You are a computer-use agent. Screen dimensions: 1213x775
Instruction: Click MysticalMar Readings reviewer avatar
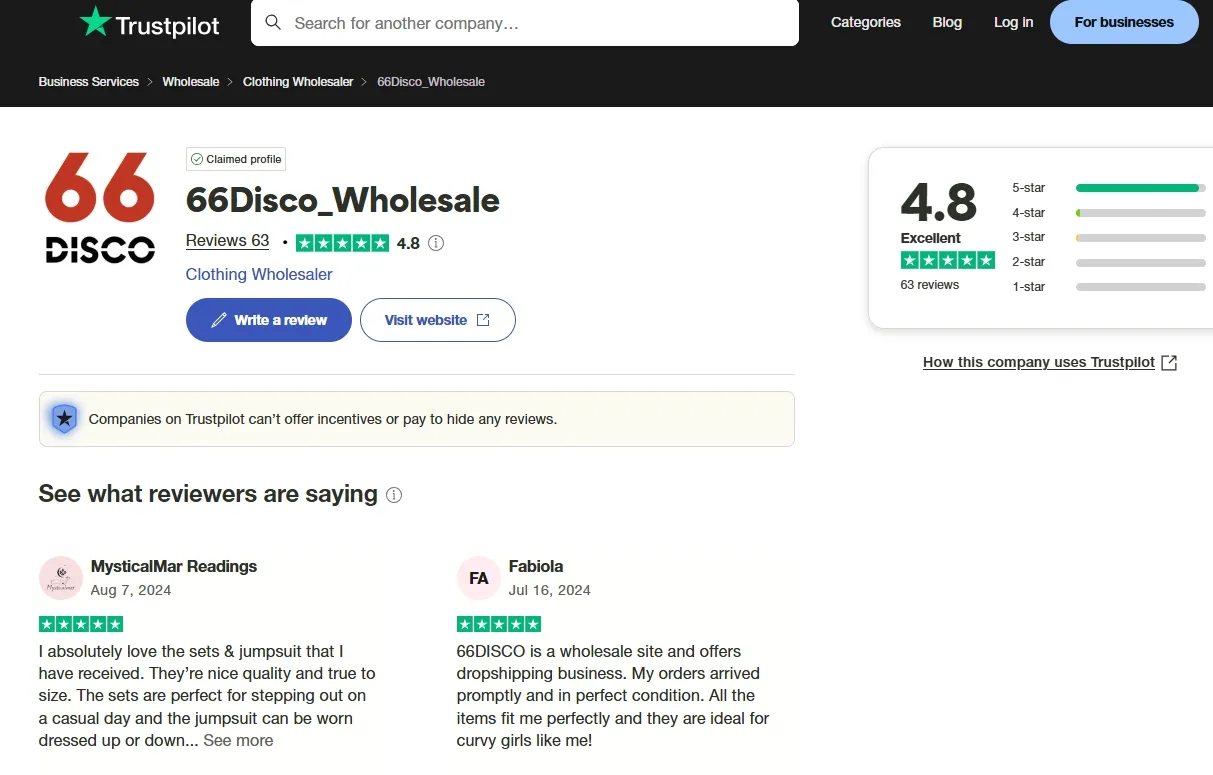point(60,577)
